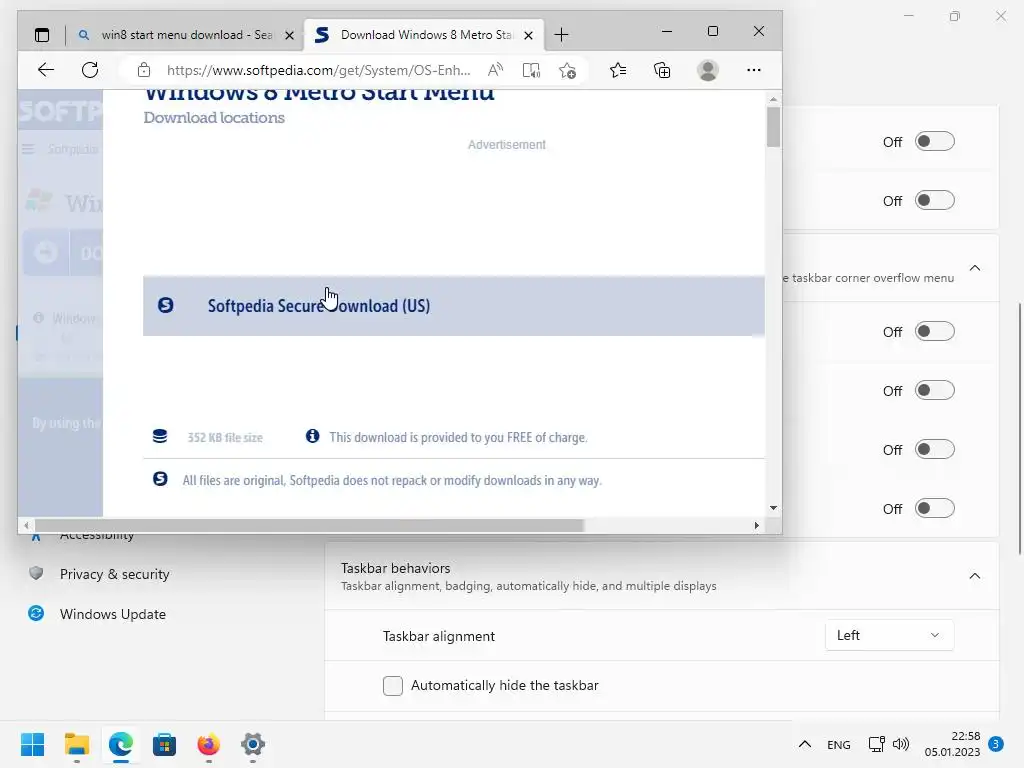
Task: Open Microsoft Store from taskbar
Action: 165,744
